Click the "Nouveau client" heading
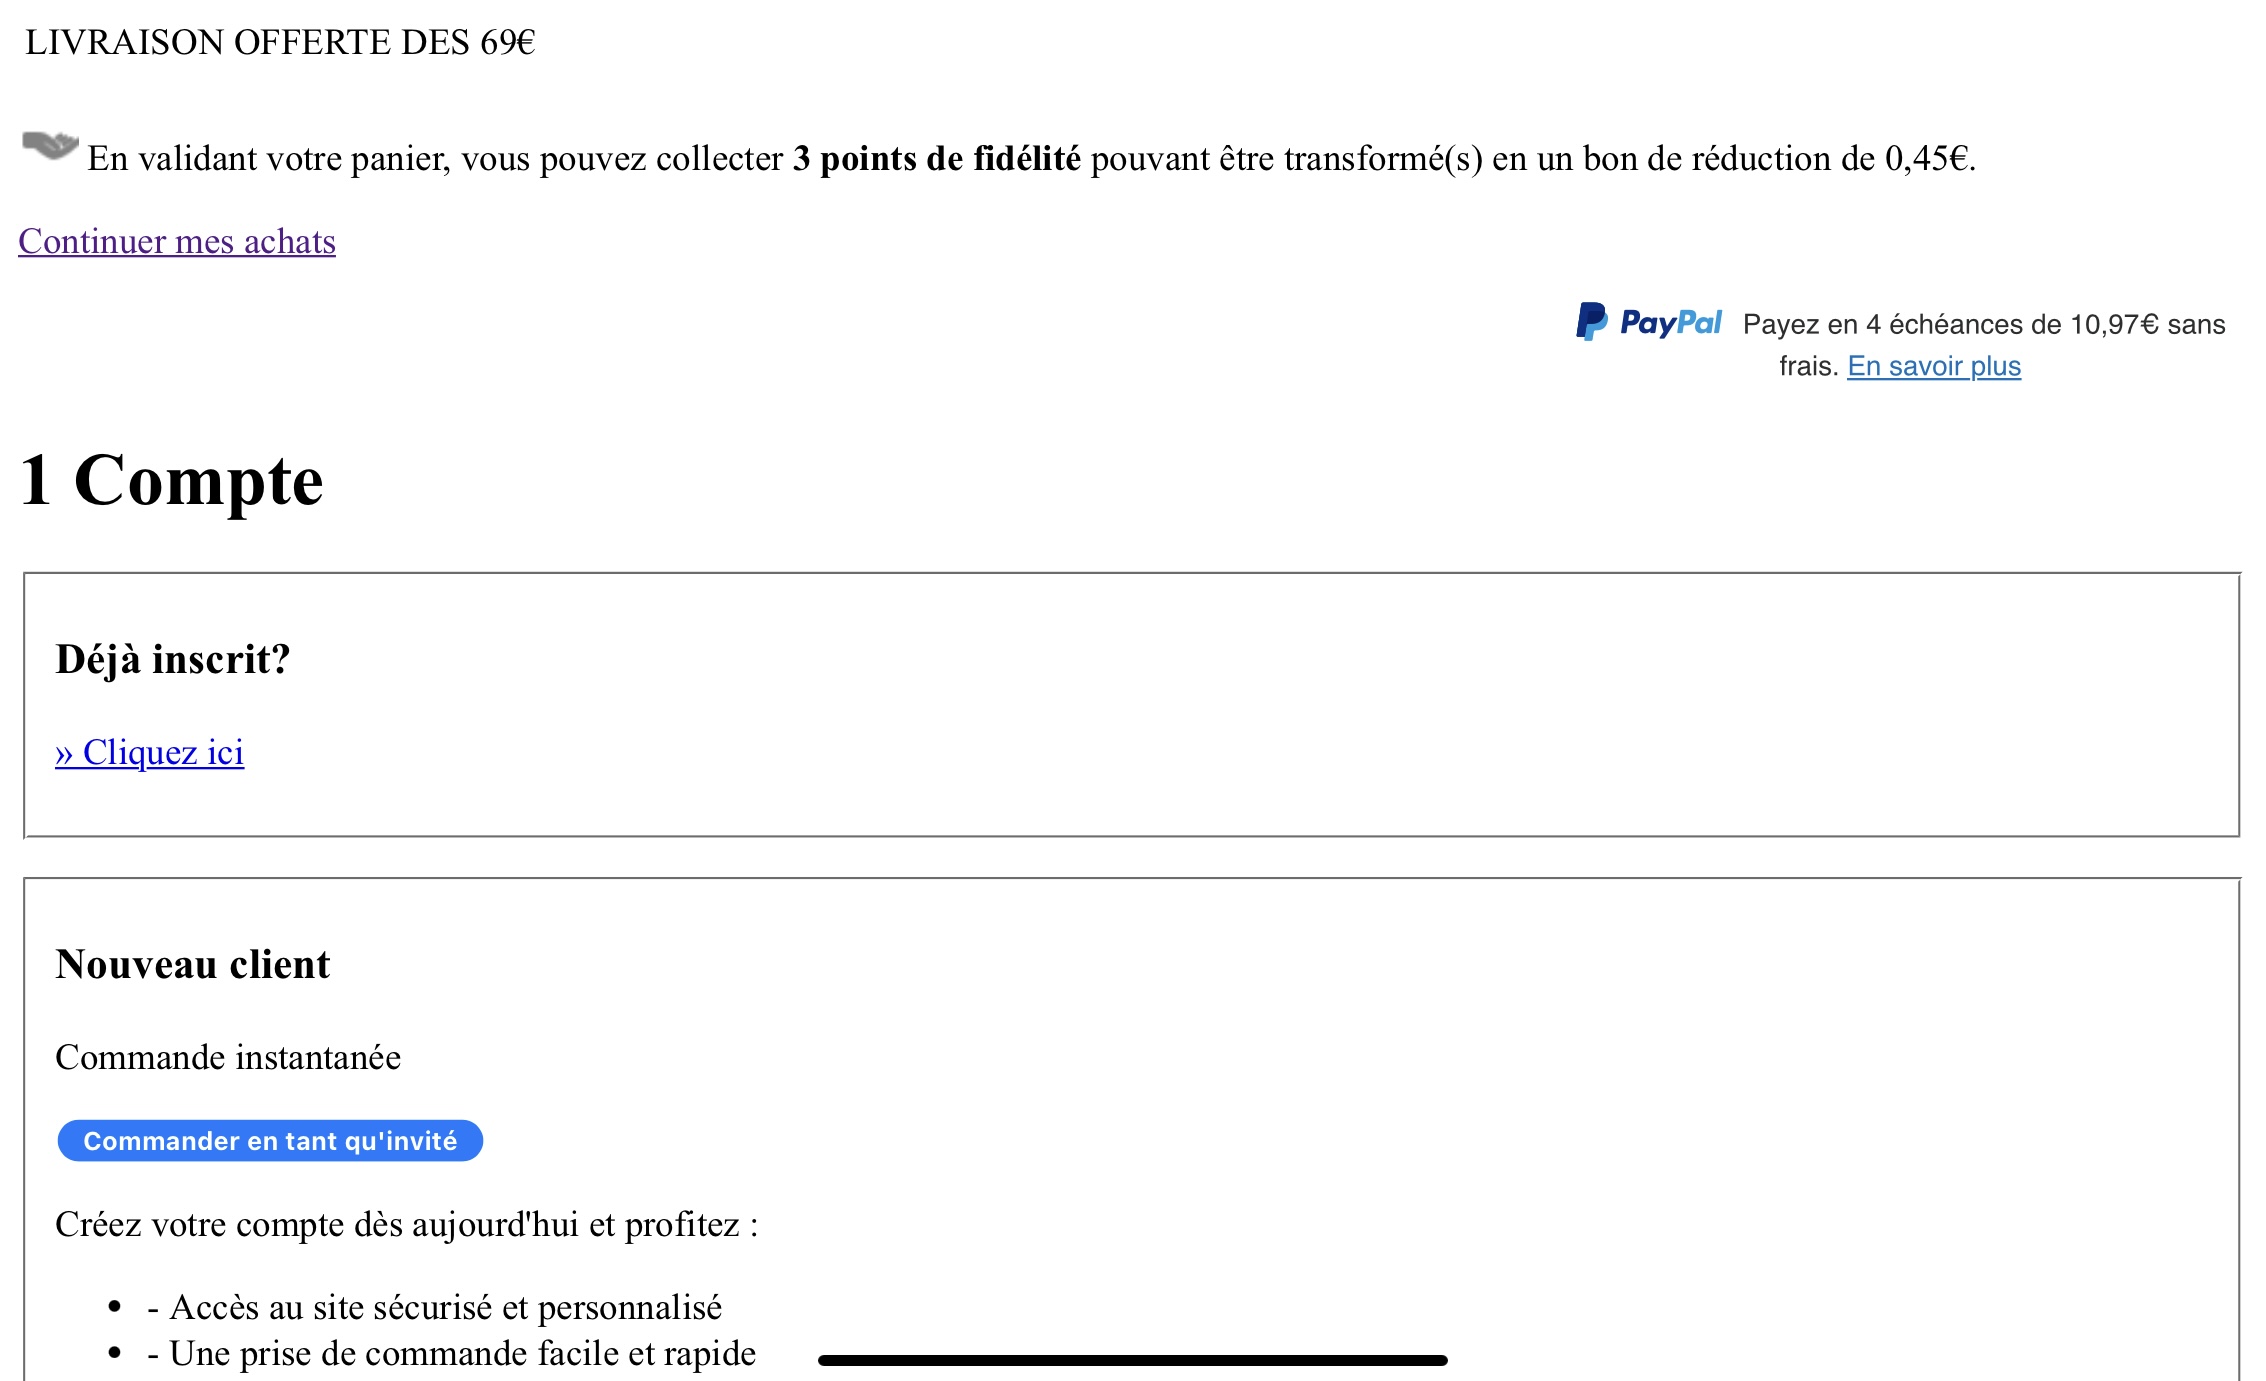The height and width of the screenshot is (1381, 2266). pos(193,965)
